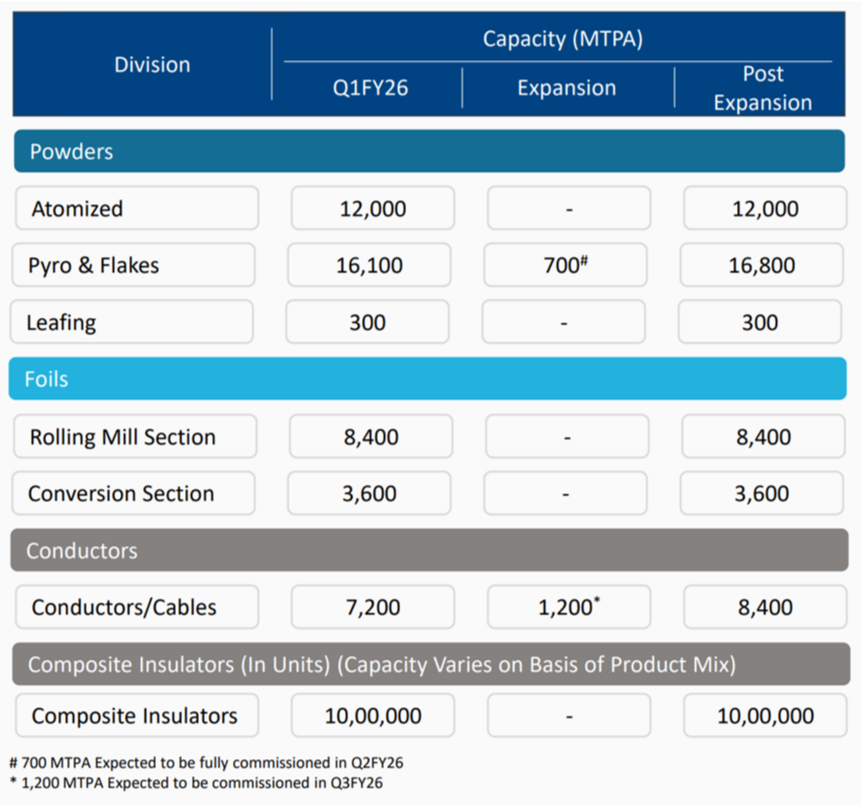Click the Composite Insulators (In Units) section bar
861x805 pixels.
429,665
